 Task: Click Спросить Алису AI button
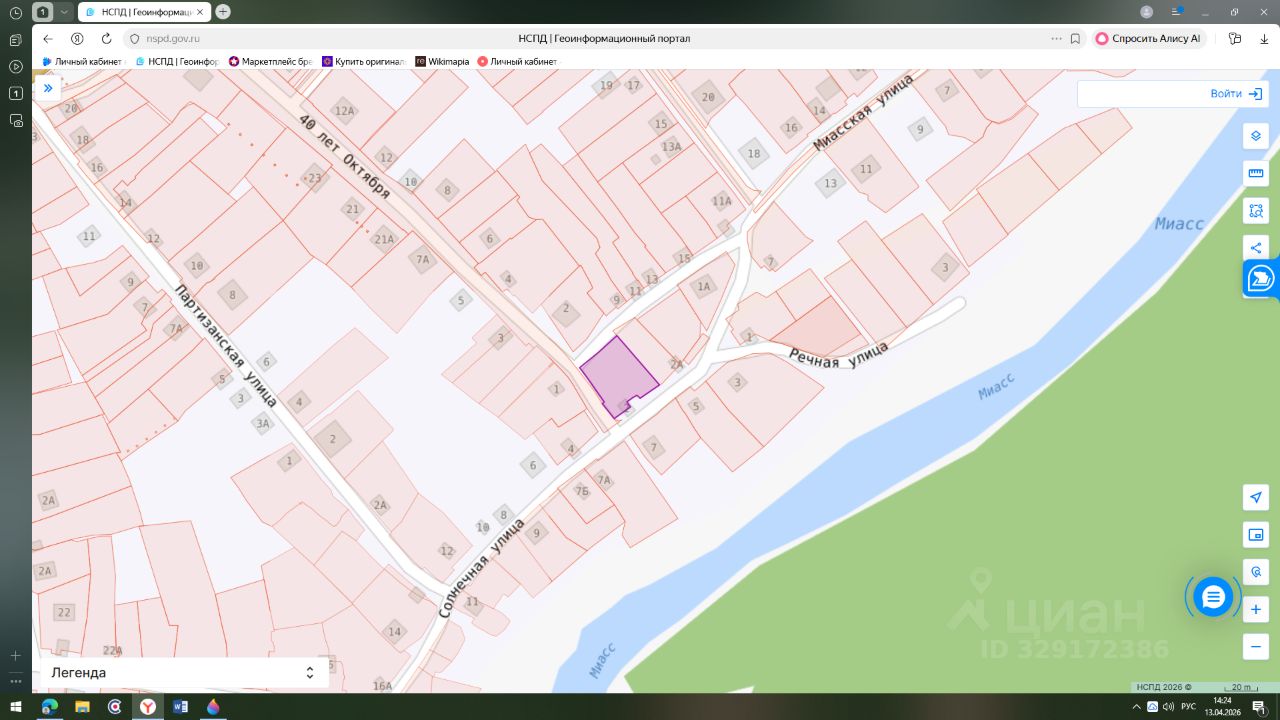pos(1148,39)
